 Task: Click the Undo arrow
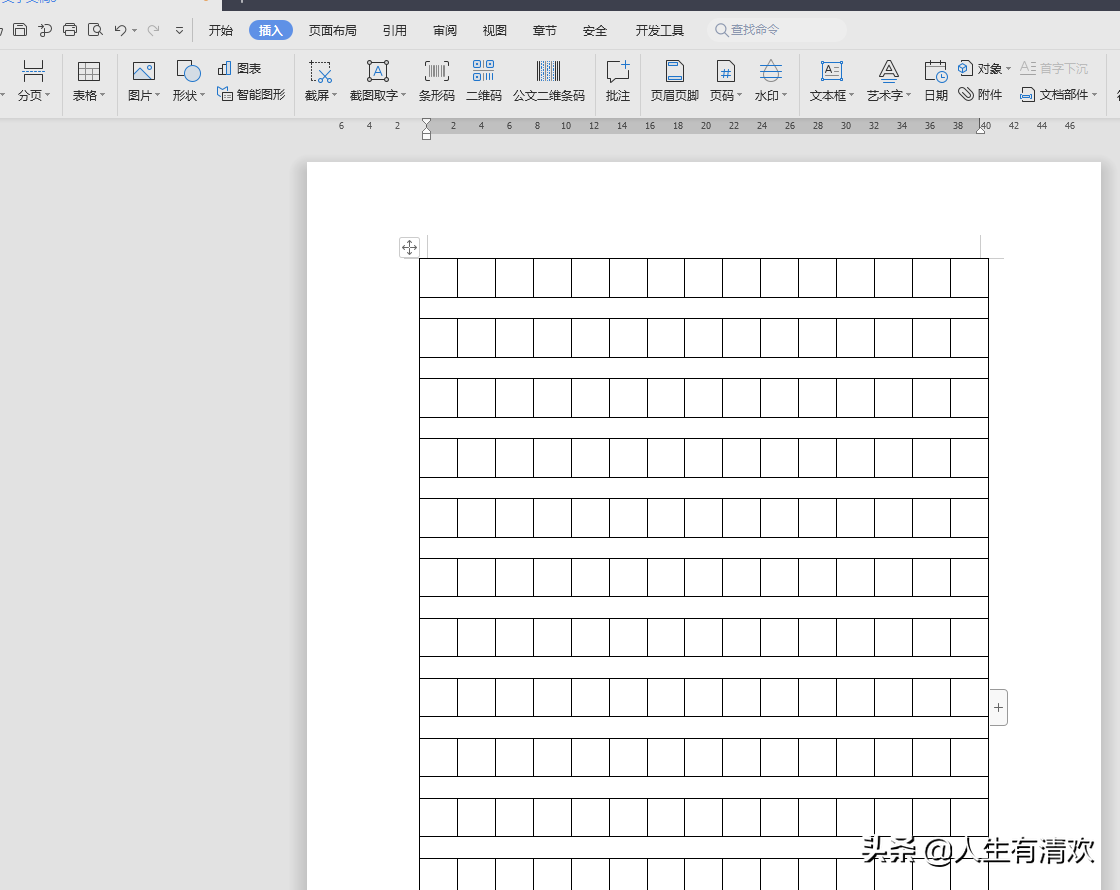(x=120, y=30)
